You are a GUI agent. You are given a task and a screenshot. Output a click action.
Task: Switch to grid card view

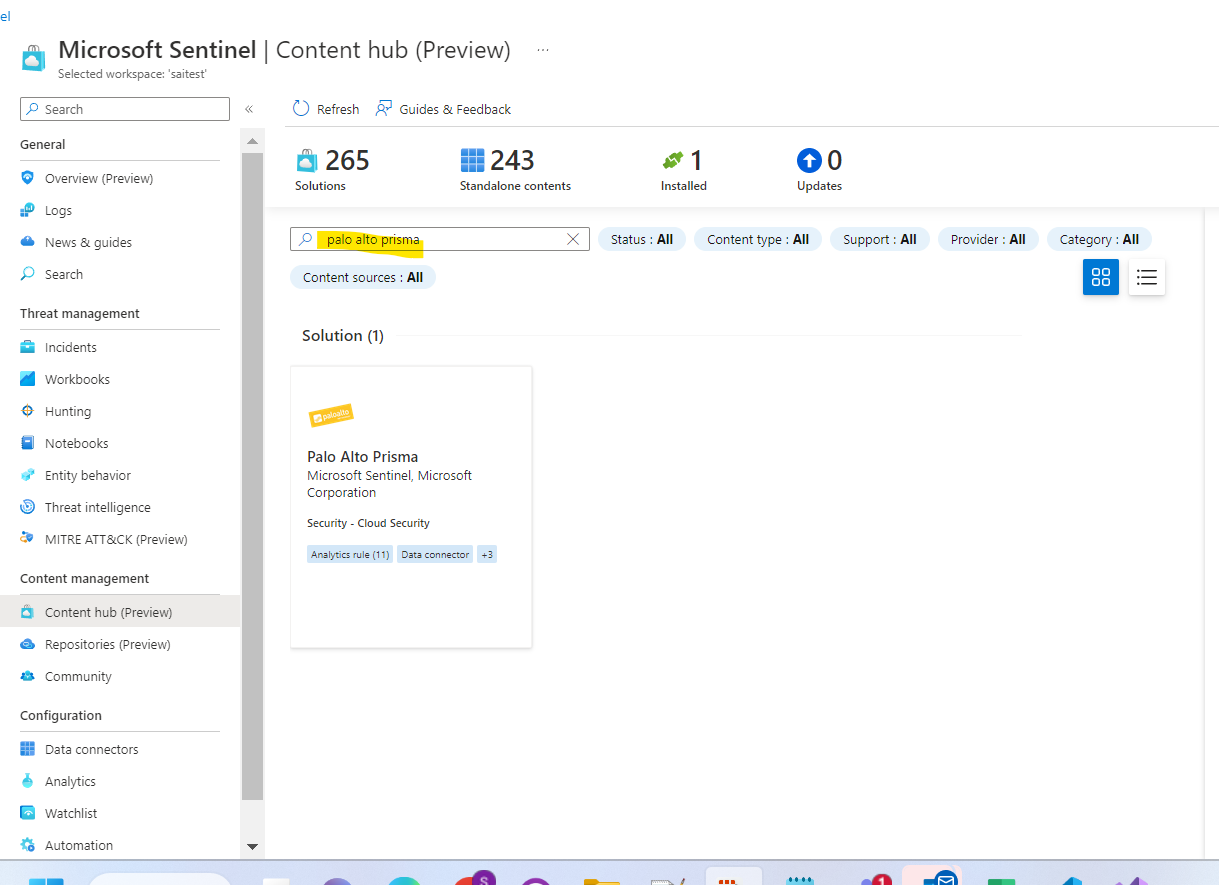point(1100,277)
